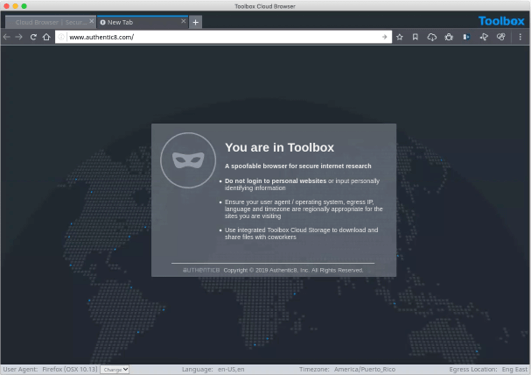
Task: Close the New Tab tab
Action: (183, 21)
